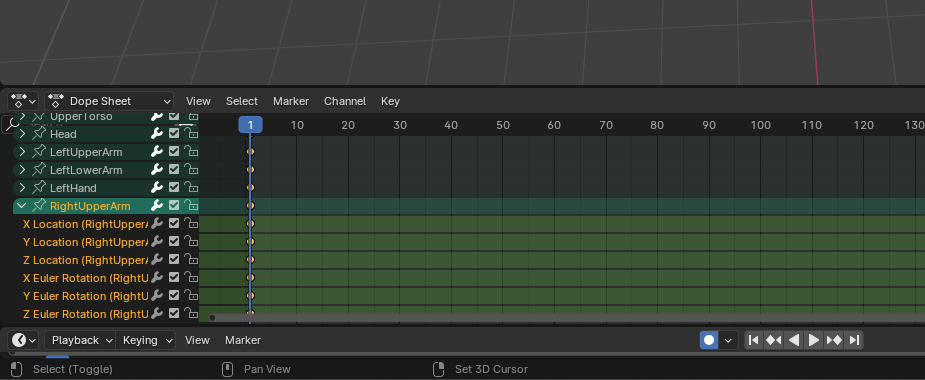Expand the LeftUpperArm channel group

pos(22,152)
